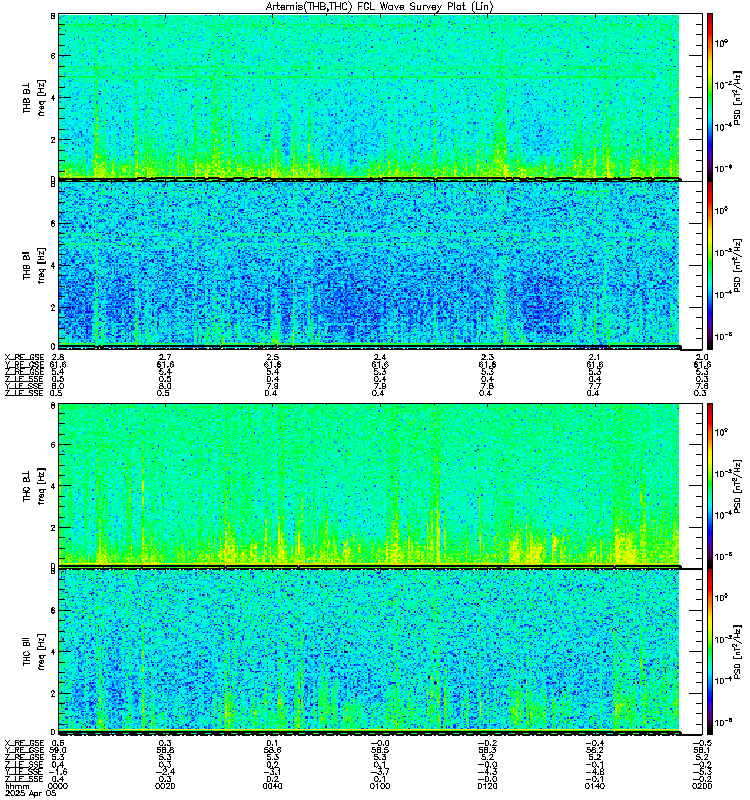Click the THC Y_RE_GSE value '58.5'
The height and width of the screenshot is (800, 750).
coord(380,750)
